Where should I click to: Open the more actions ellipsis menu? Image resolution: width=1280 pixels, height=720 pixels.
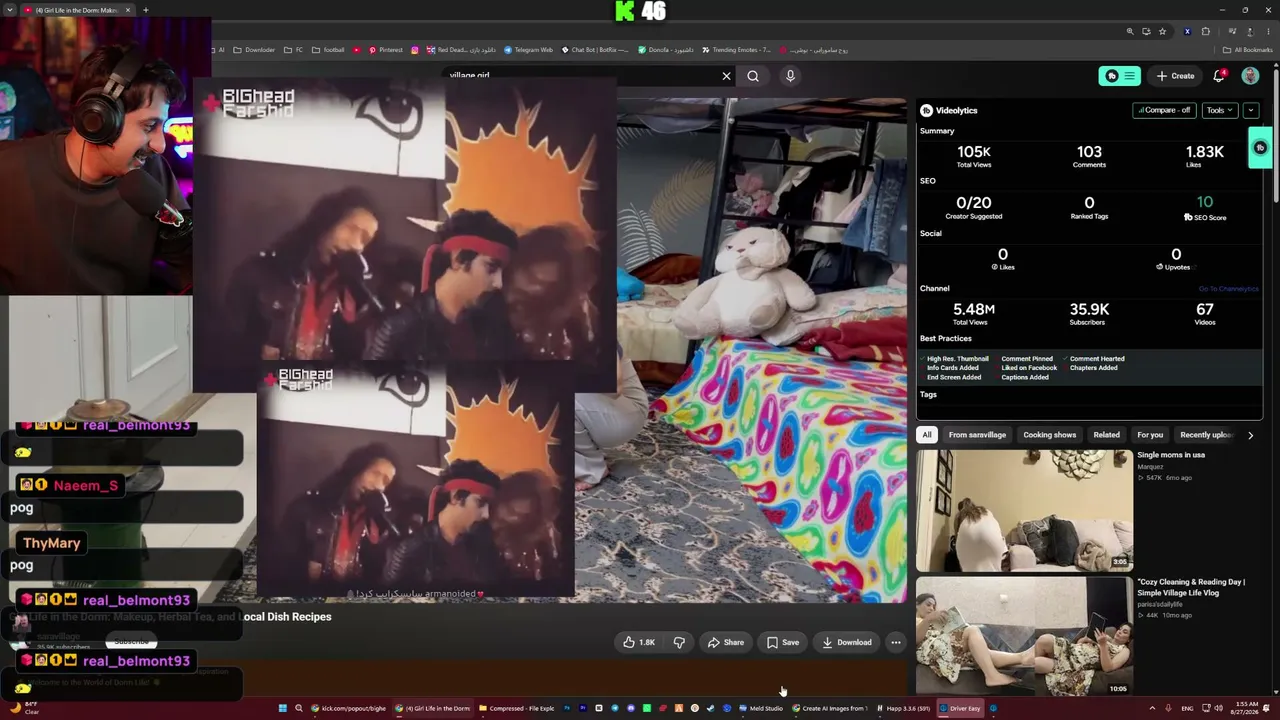point(896,642)
